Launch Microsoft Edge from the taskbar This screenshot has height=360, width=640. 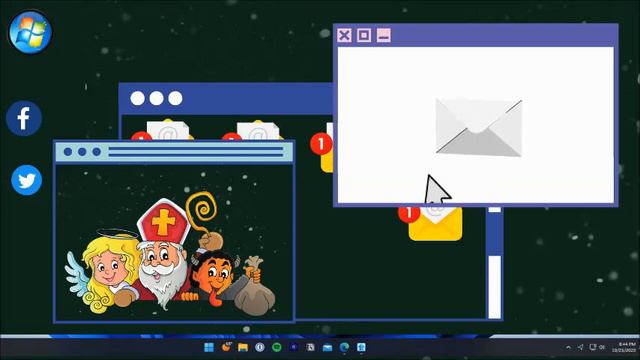pyautogui.click(x=344, y=347)
